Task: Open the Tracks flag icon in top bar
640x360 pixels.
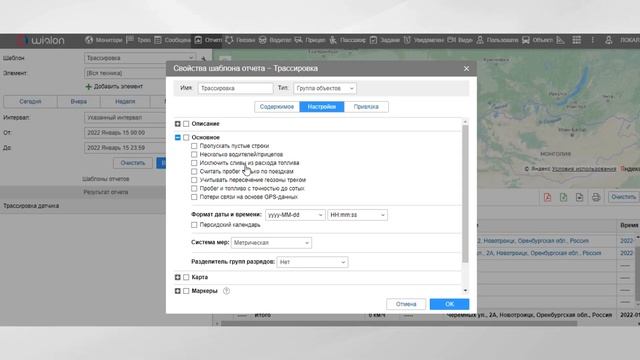Action: (130, 40)
